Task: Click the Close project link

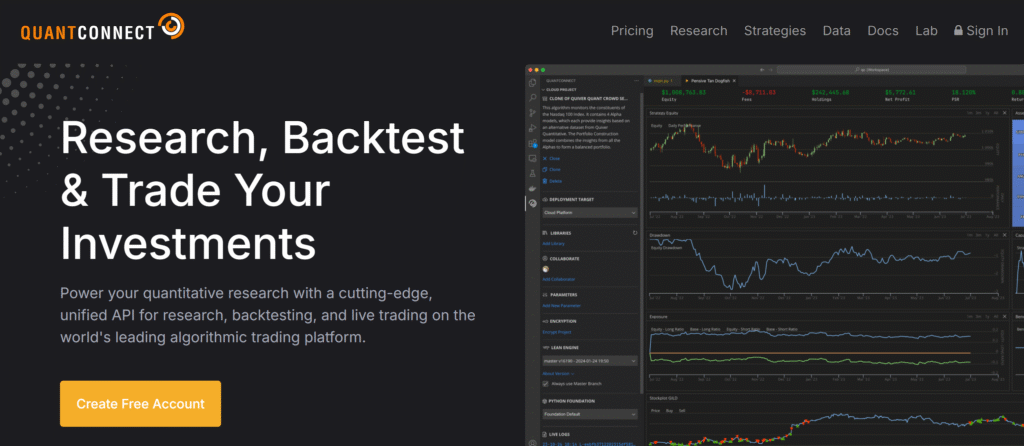Action: click(551, 159)
